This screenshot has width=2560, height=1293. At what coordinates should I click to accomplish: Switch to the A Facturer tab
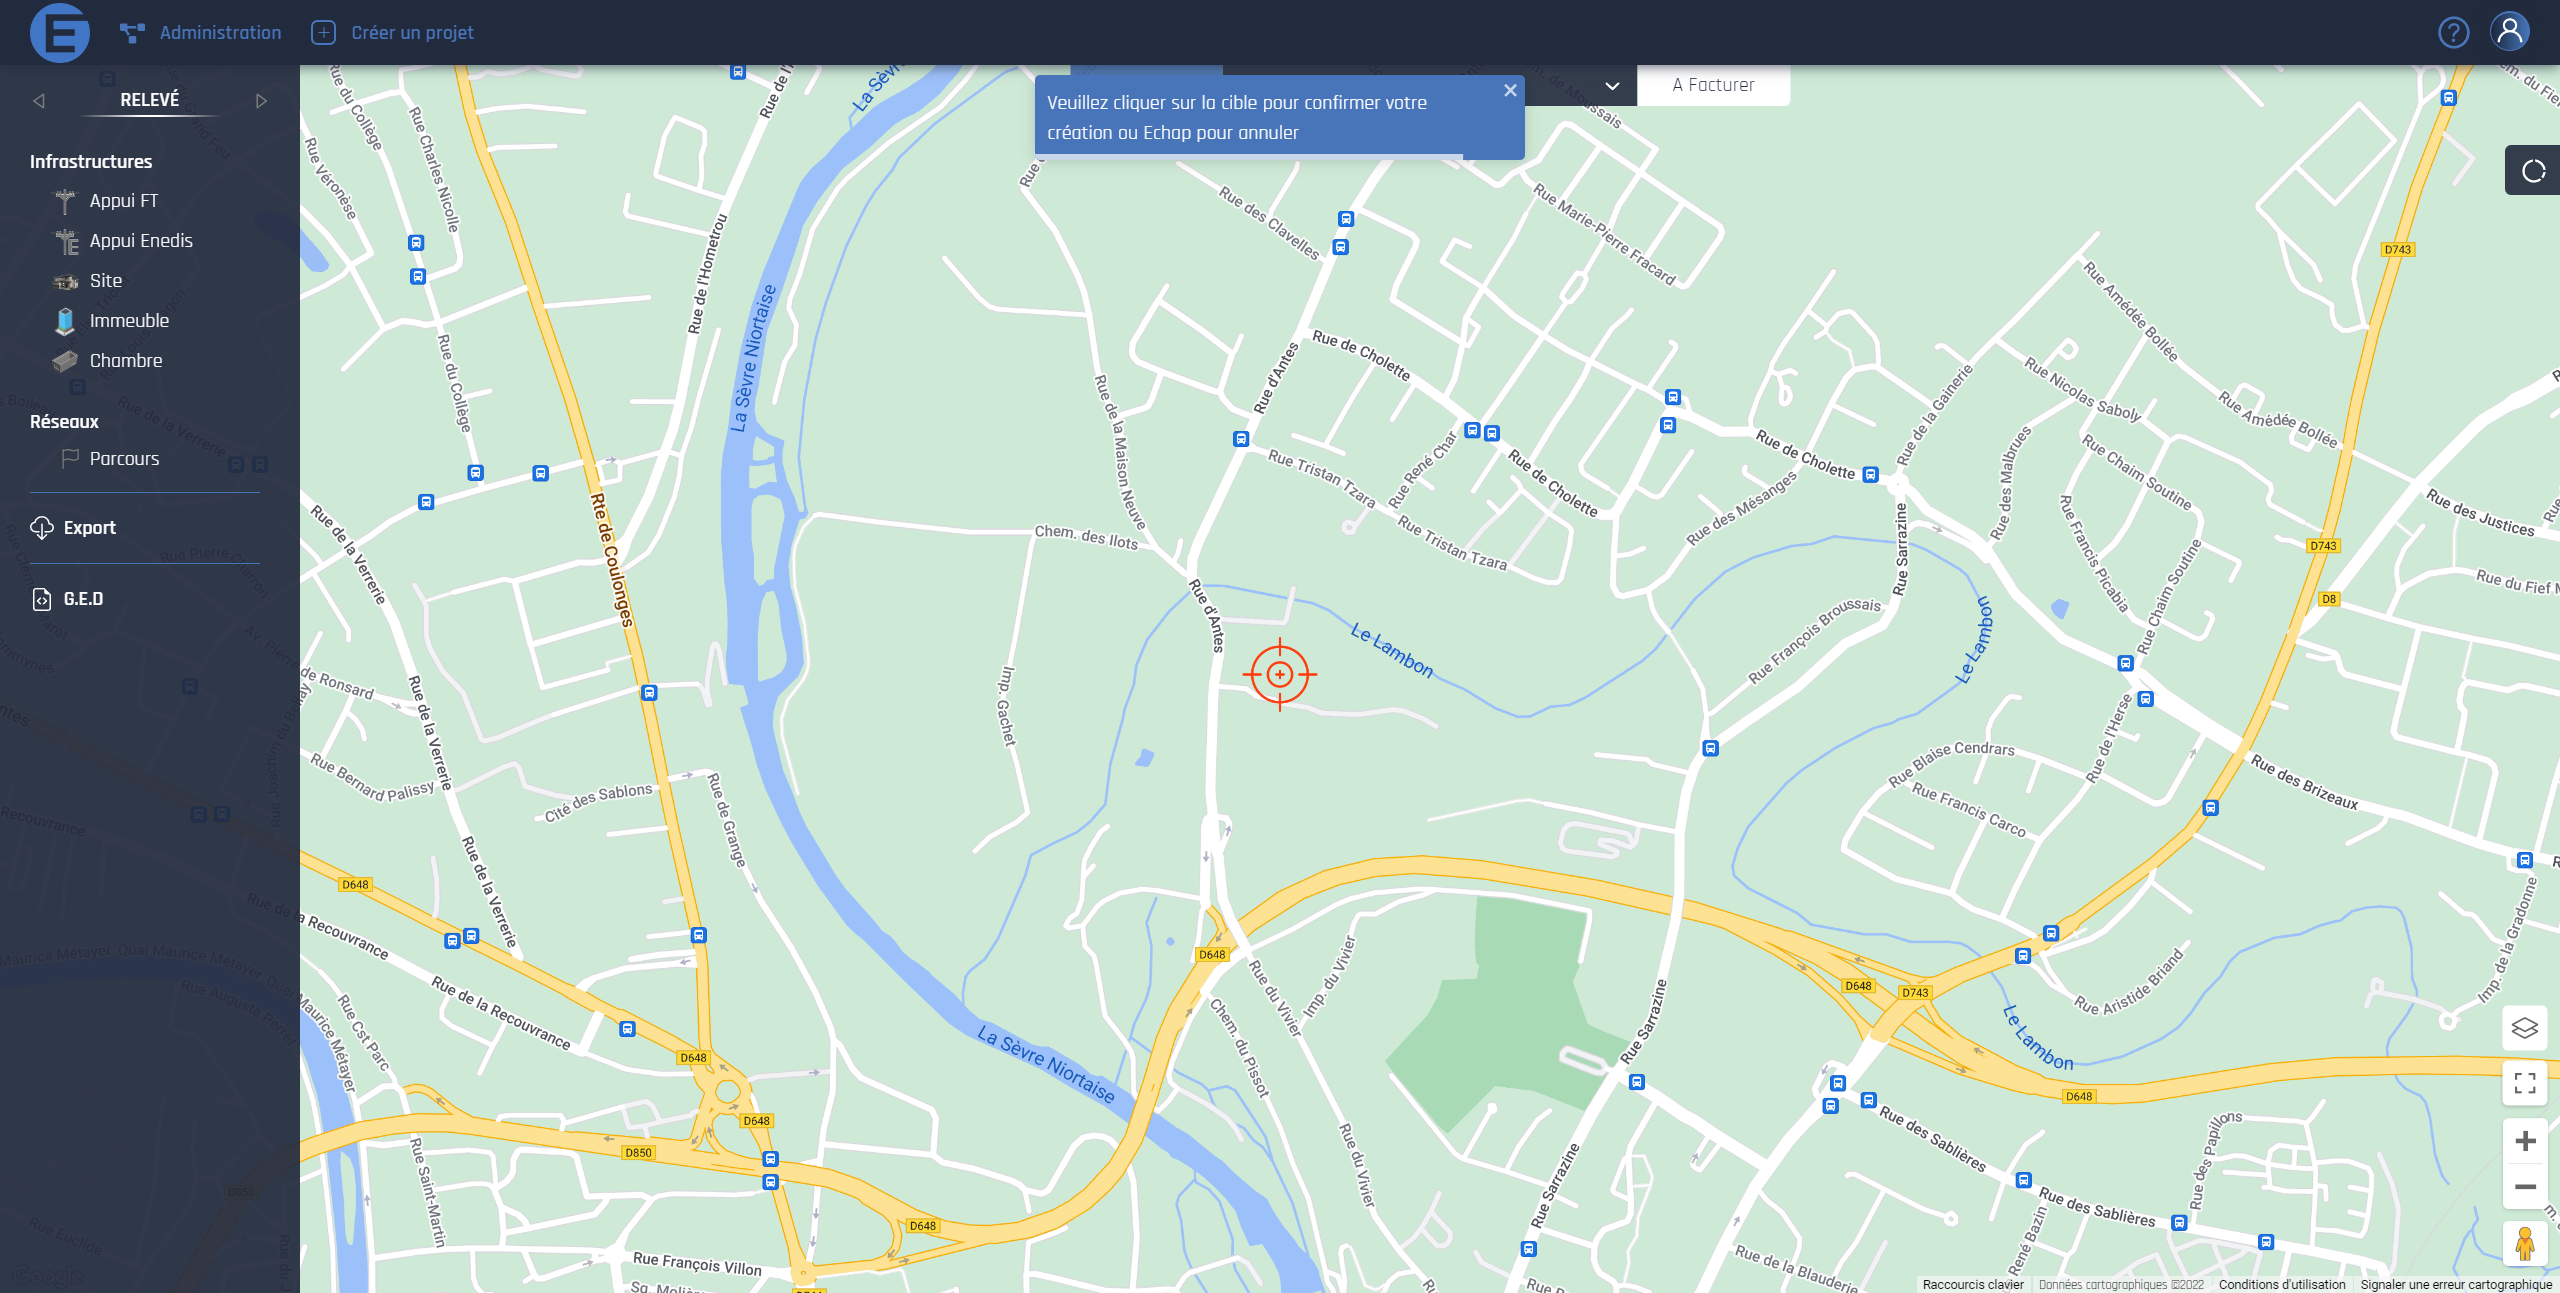point(1713,86)
